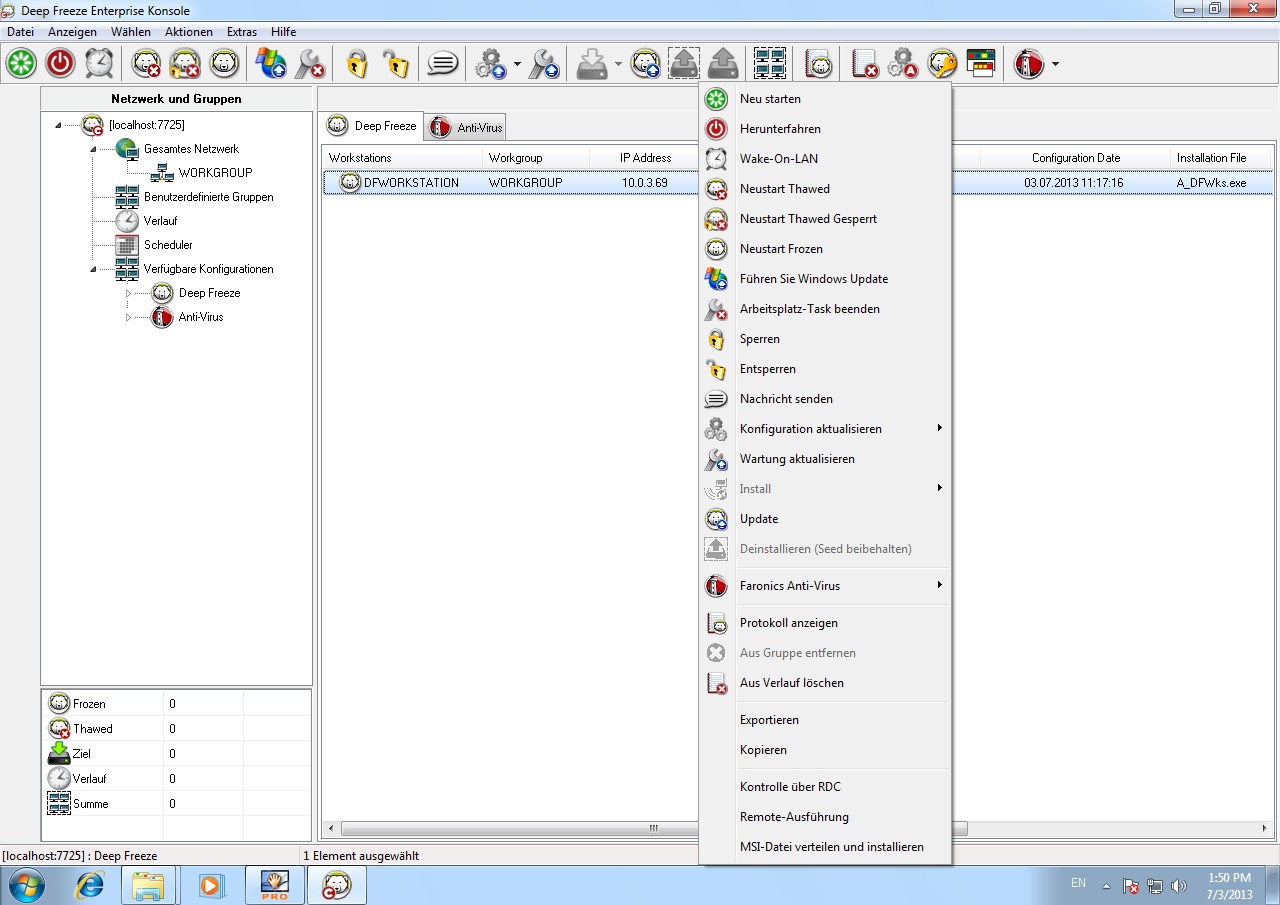Click the Update Maintenance wrench toolbar icon
This screenshot has height=905, width=1280.
pos(545,63)
